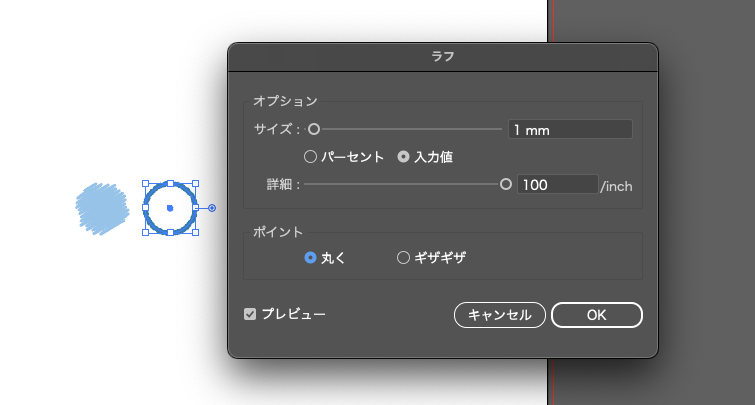Click the サイズ input field showing 1 mm
Image resolution: width=755 pixels, height=405 pixels.
tap(570, 130)
